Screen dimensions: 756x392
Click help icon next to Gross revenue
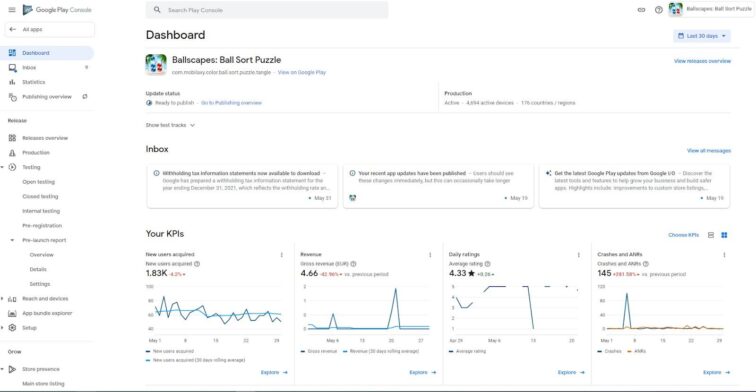click(353, 264)
